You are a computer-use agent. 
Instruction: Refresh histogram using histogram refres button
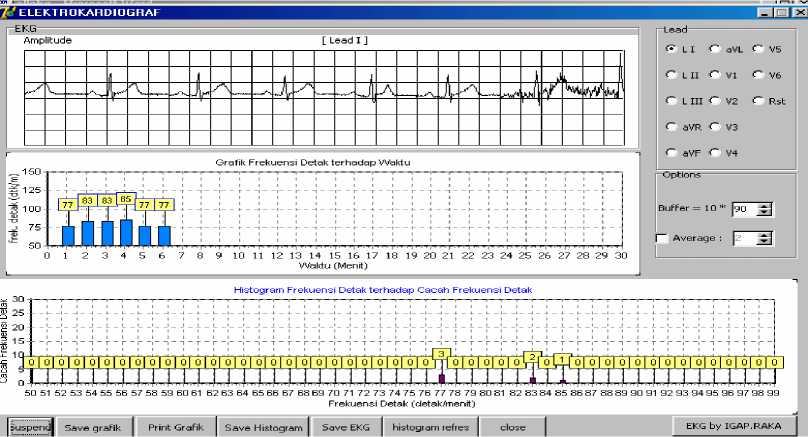(x=428, y=427)
